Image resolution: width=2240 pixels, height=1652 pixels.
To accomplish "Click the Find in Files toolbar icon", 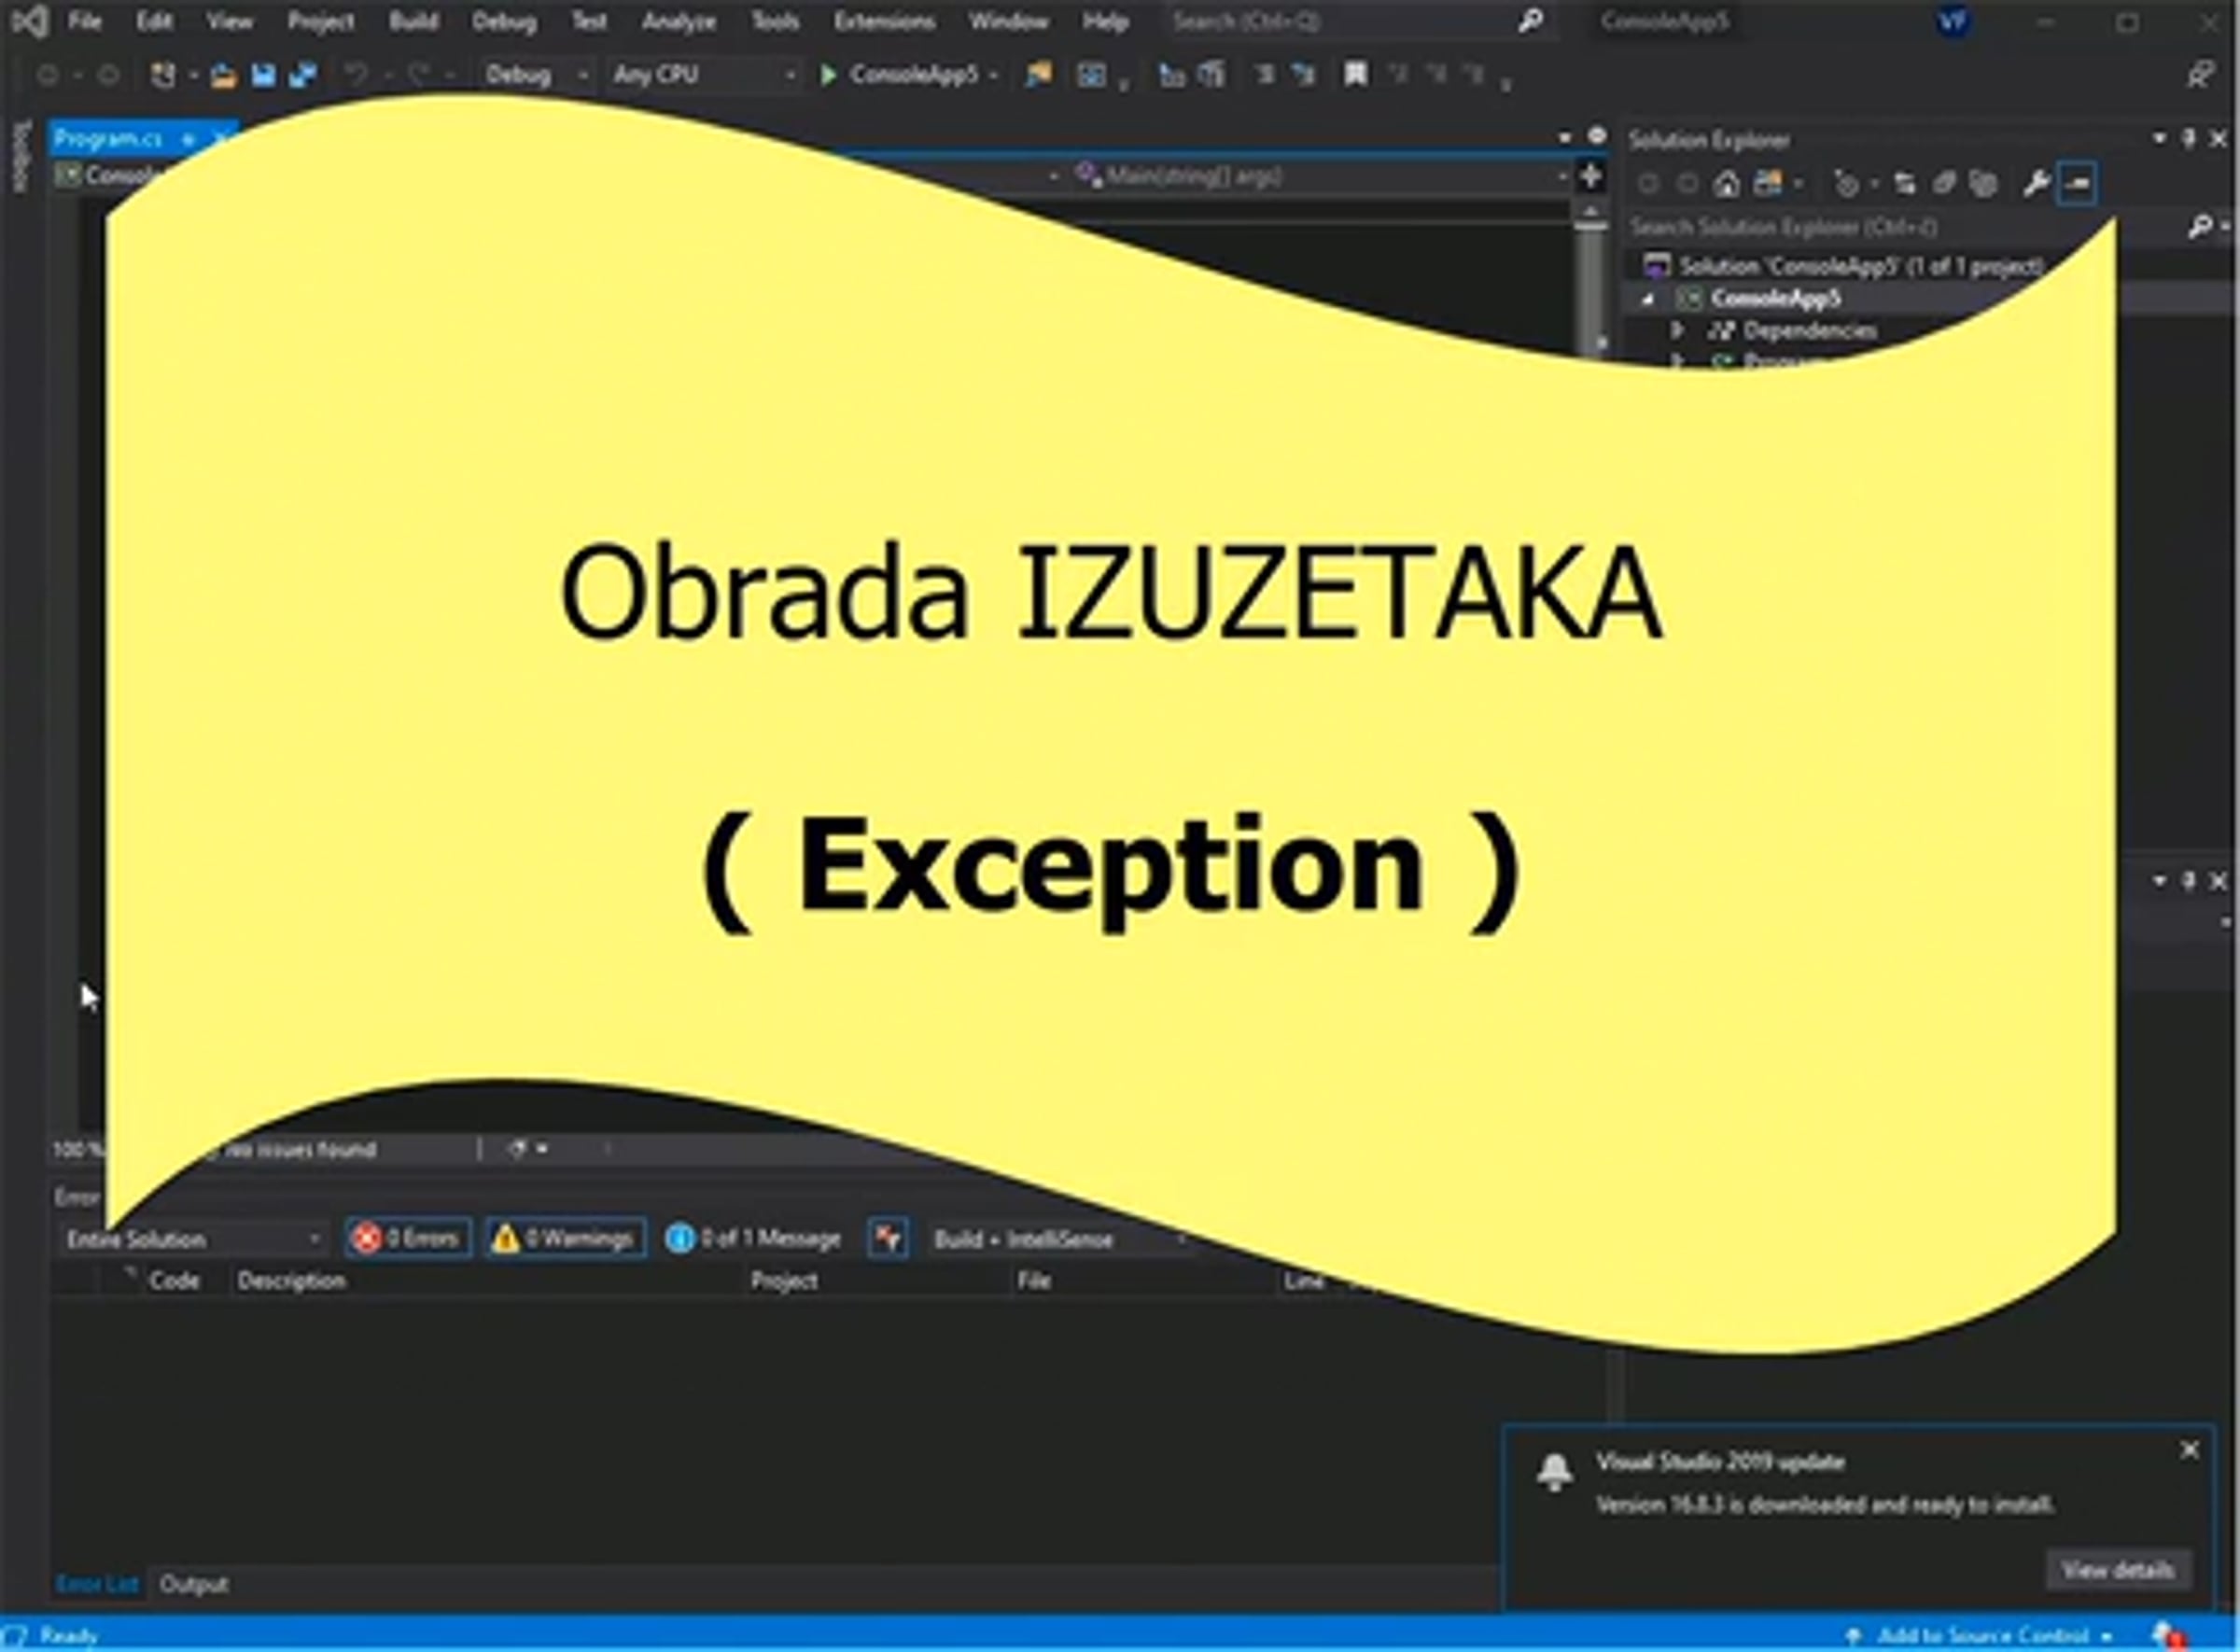I will (1038, 75).
